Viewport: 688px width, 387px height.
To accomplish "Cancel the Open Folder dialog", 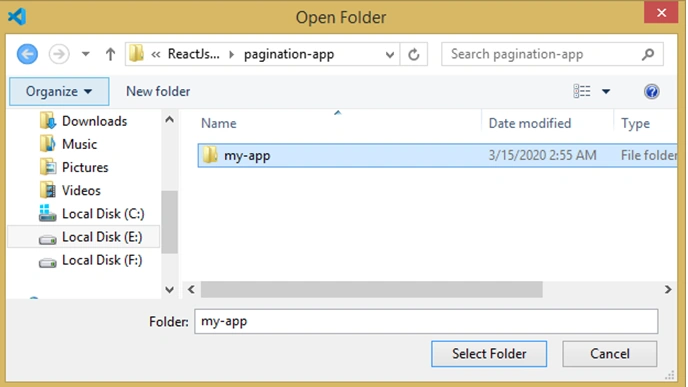I will click(x=610, y=354).
